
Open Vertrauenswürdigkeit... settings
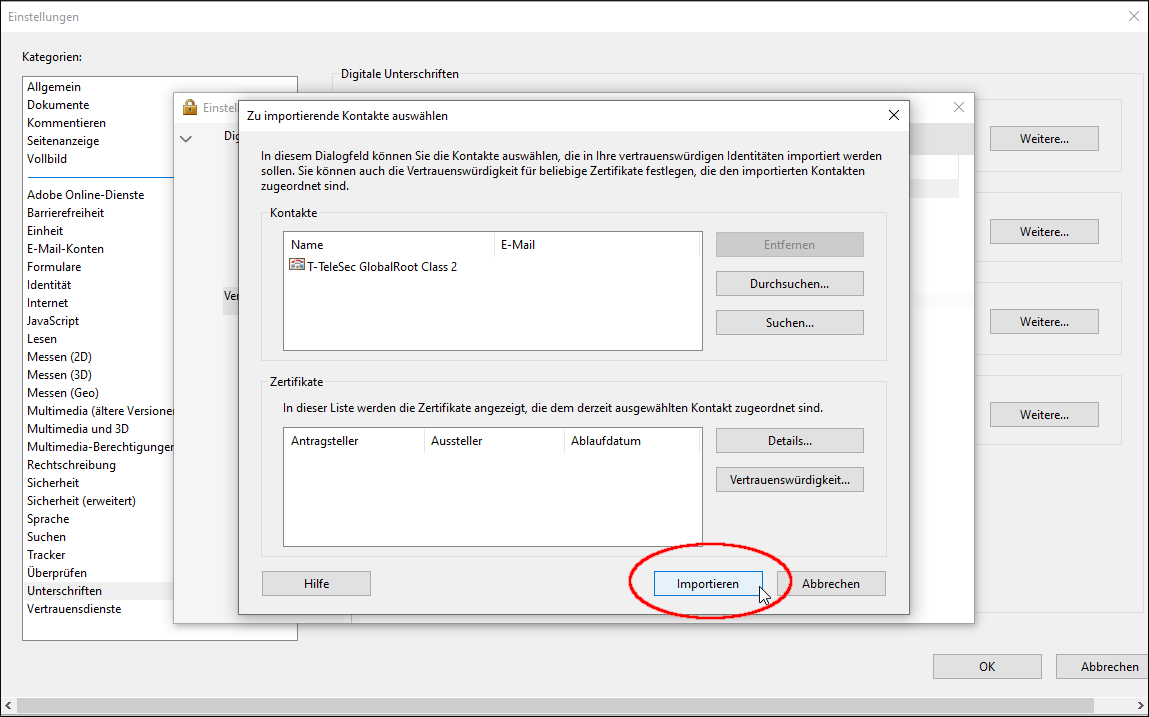(x=789, y=479)
